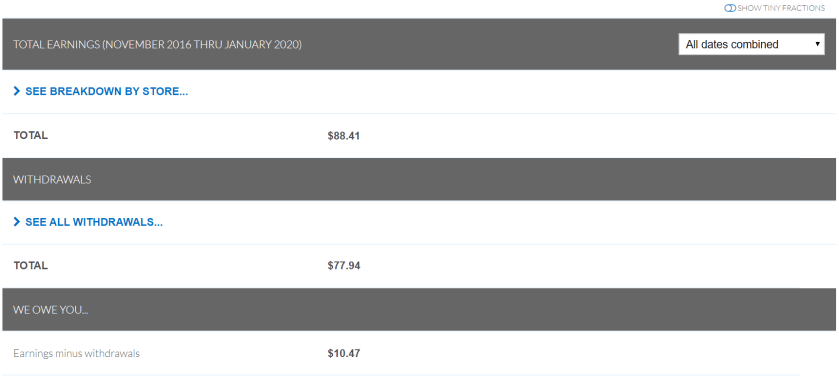This screenshot has height=378, width=839.
Task: Click the date selector's down arrow
Action: (818, 44)
